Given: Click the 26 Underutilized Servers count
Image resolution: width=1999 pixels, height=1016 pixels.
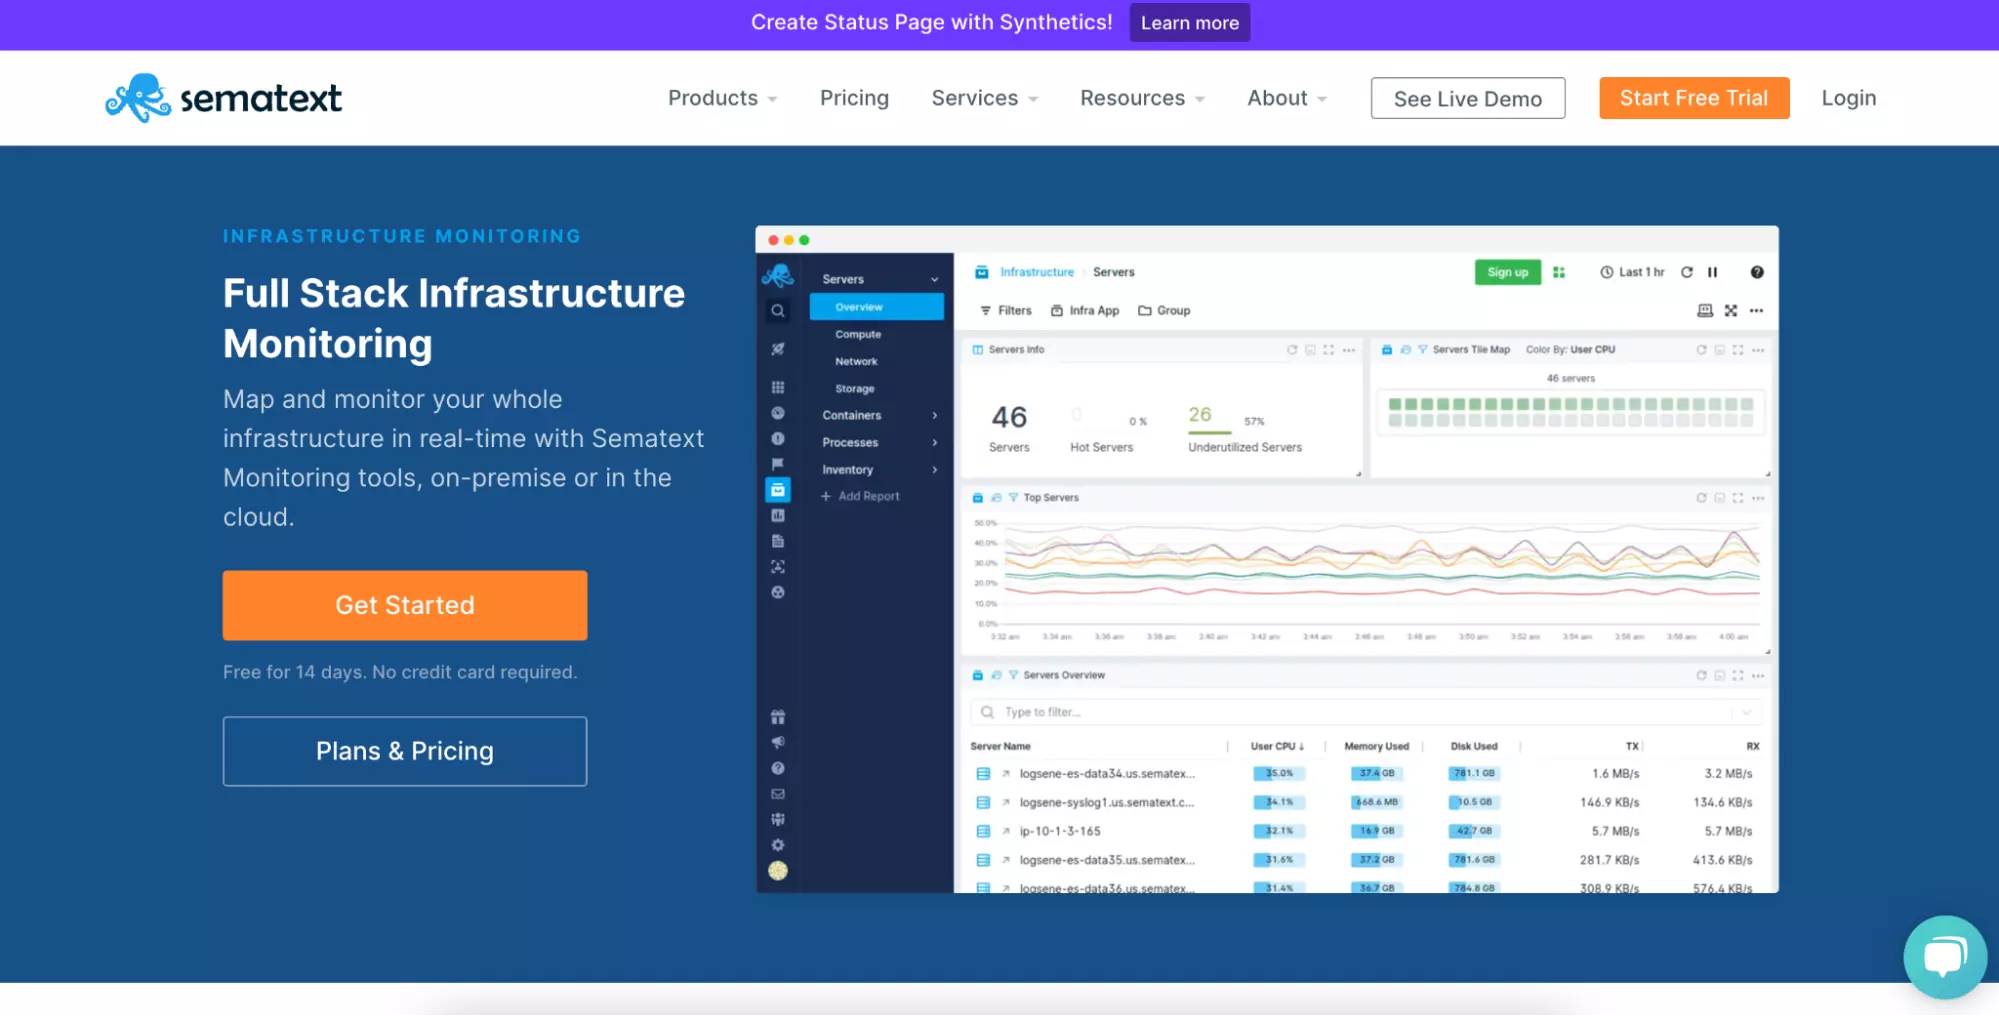Looking at the screenshot, I should pyautogui.click(x=1199, y=415).
